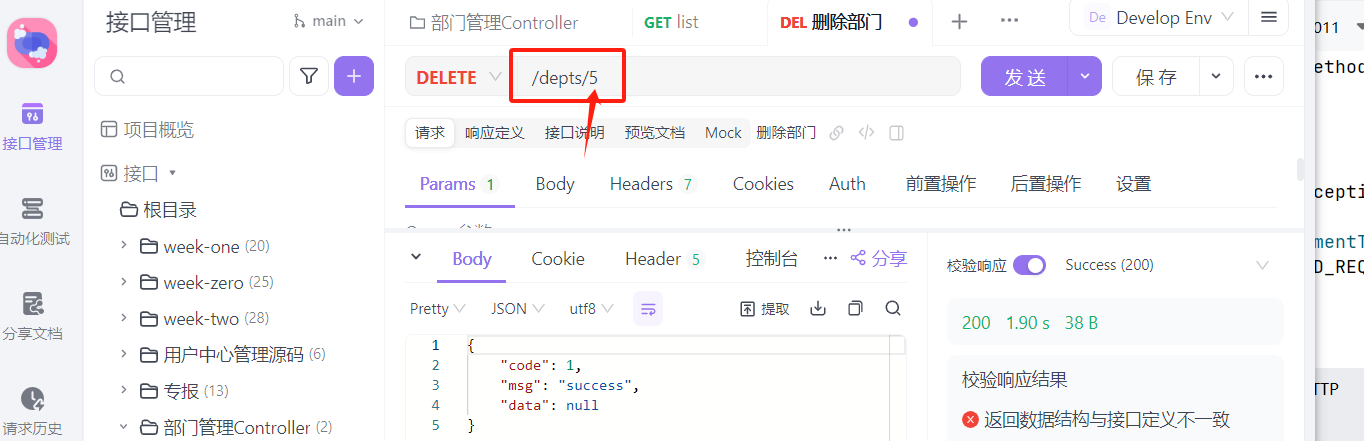The image size is (1364, 441).
Task: Click the Apifox app logo
Action: click(x=32, y=43)
